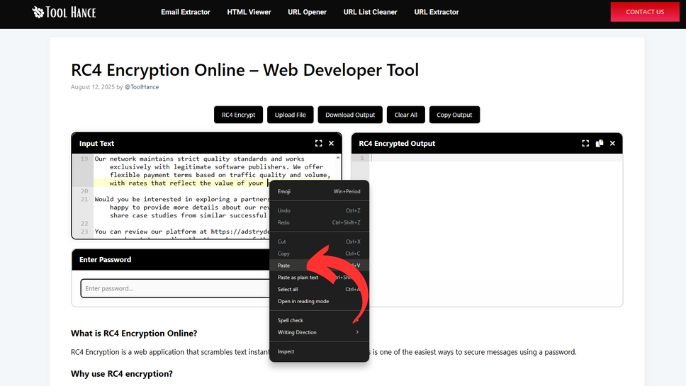Click the Copy Output button
The width and height of the screenshot is (686, 386).
click(454, 115)
